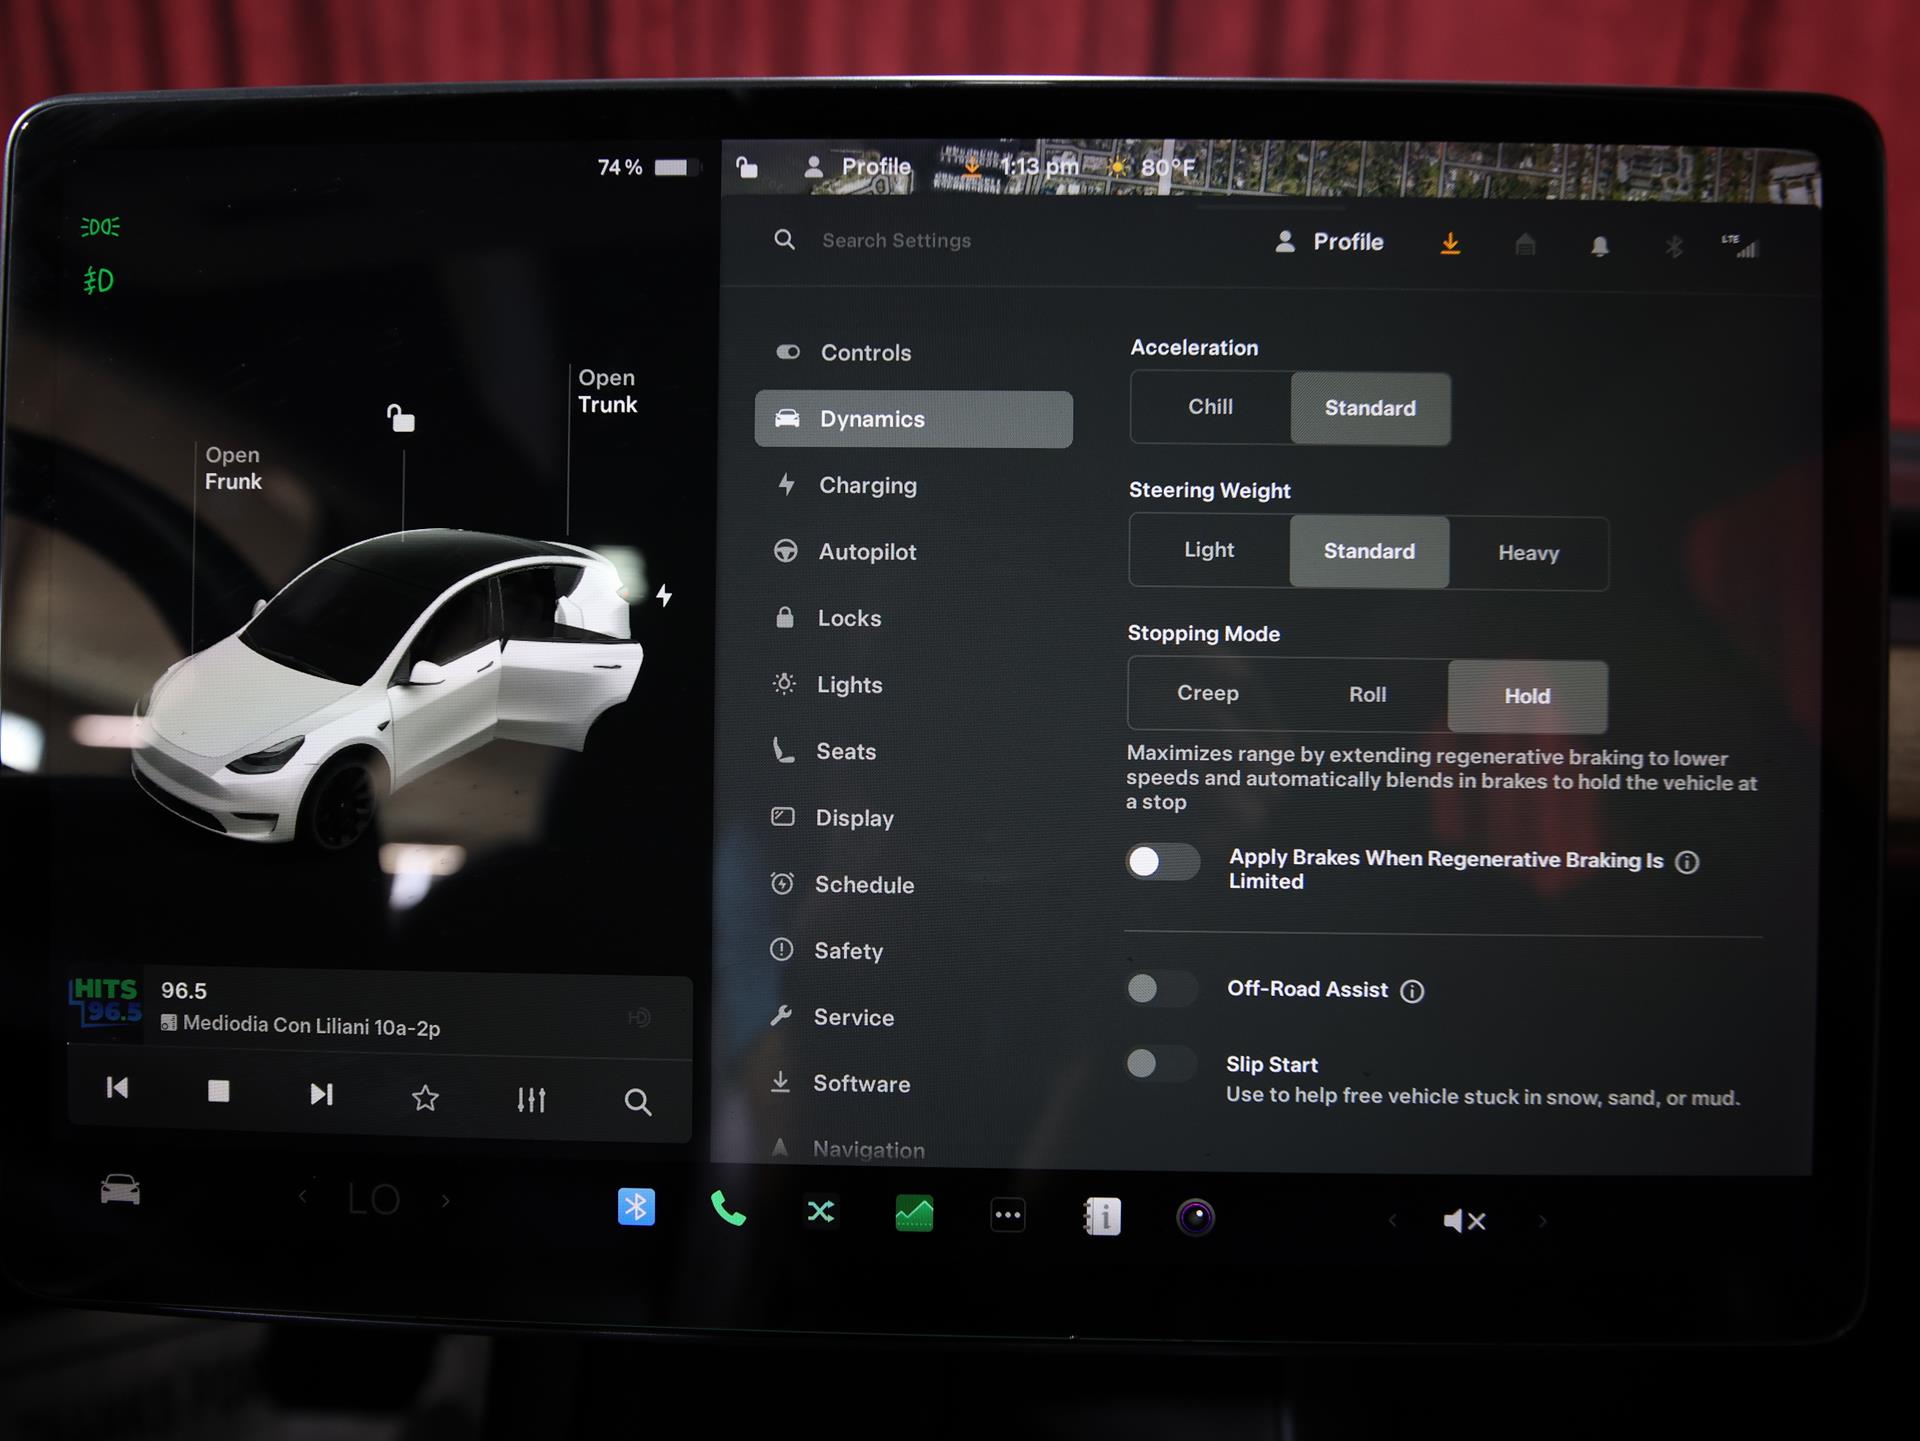Expand the all-apps three dots launcher
The height and width of the screenshot is (1441, 1920).
[1007, 1215]
